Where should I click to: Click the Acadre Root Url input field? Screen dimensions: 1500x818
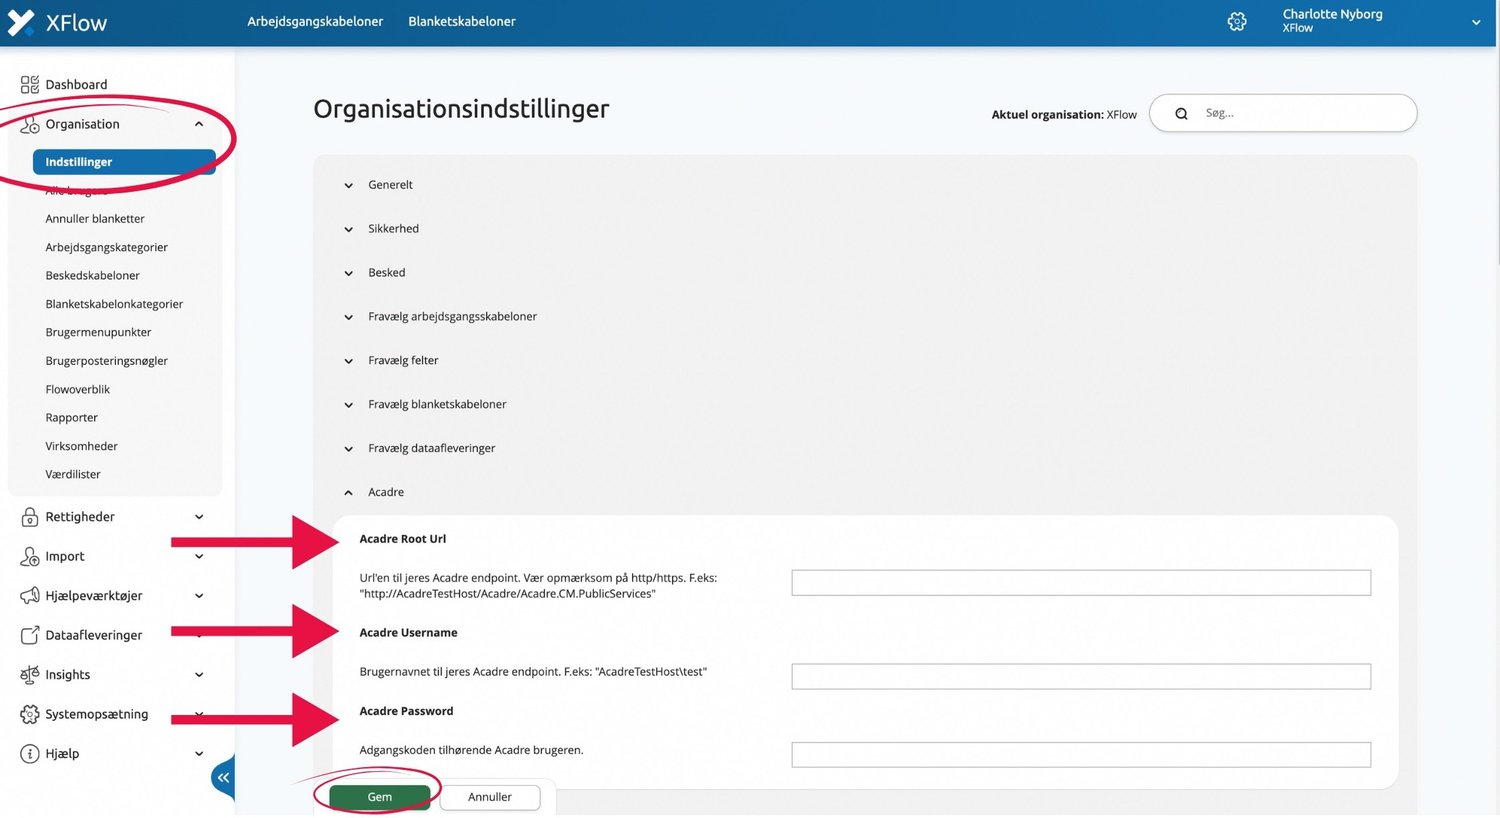pyautogui.click(x=1080, y=582)
